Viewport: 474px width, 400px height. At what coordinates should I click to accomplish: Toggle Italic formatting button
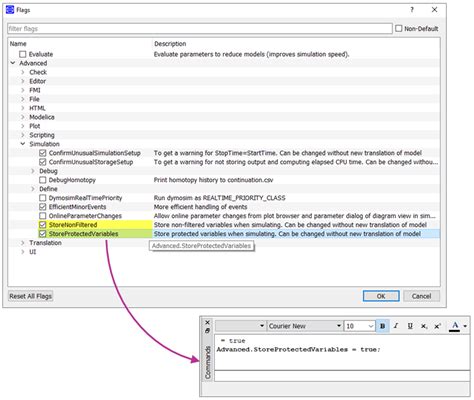(x=396, y=326)
